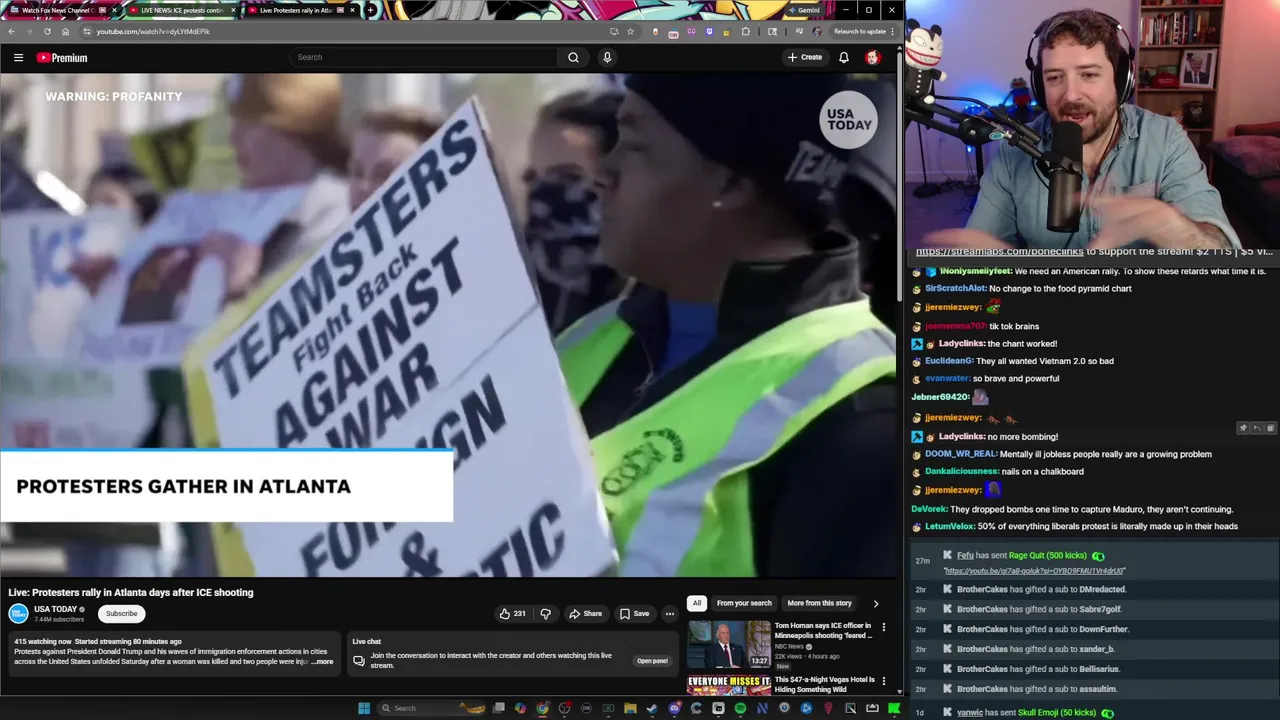Click the search magnifier button
The image size is (1280, 720).
tap(573, 57)
